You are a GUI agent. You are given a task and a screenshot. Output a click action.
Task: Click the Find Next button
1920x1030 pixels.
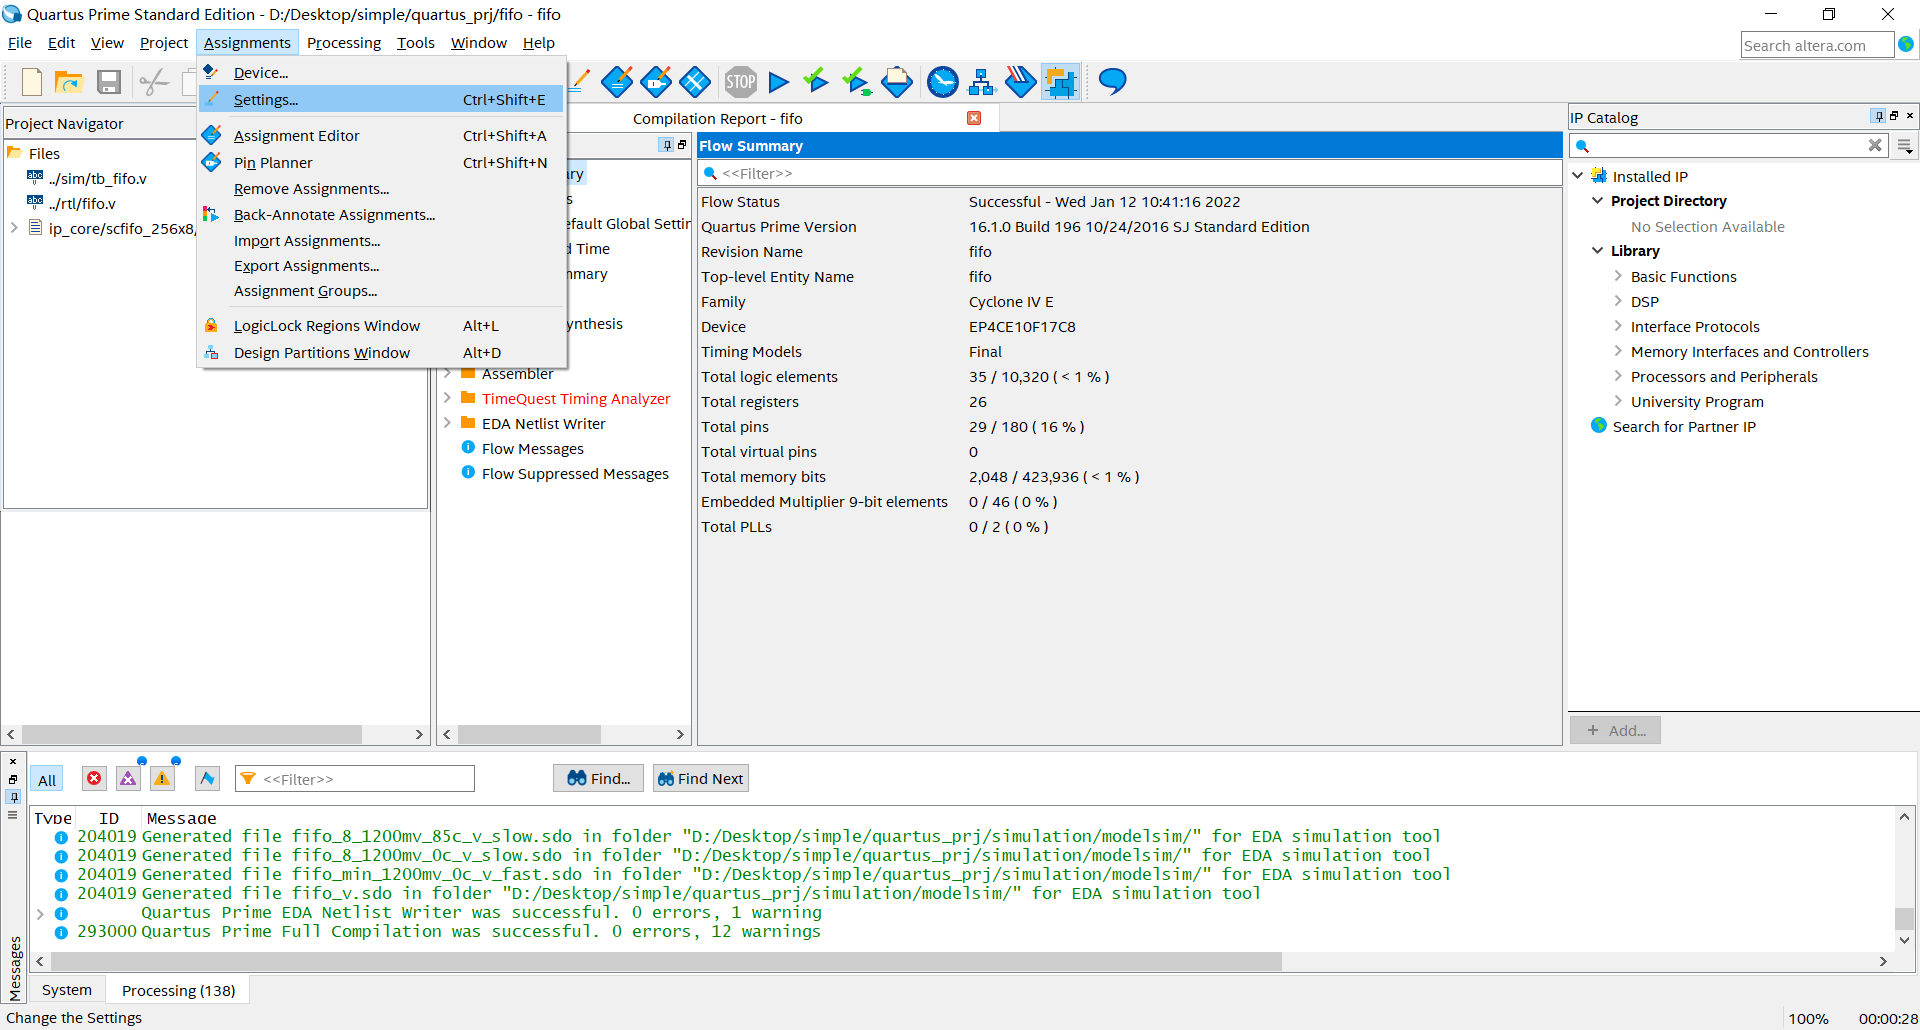coord(700,778)
